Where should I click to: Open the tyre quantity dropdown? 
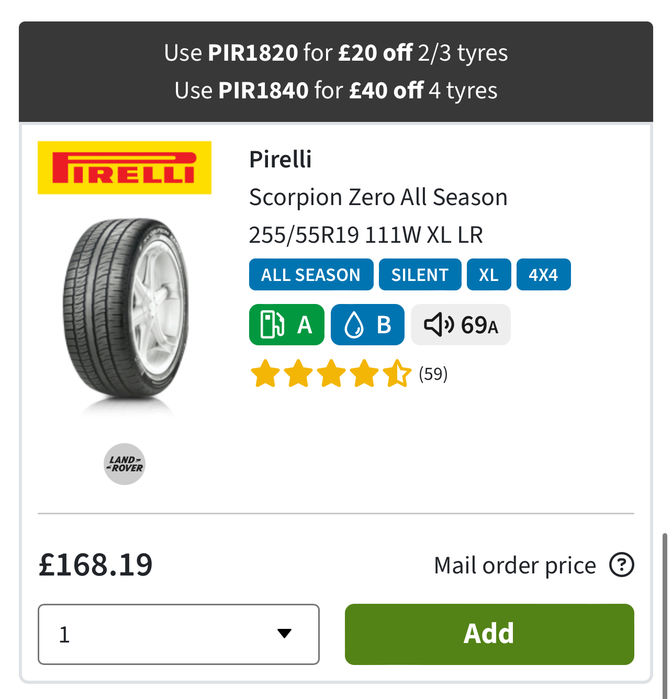pos(179,634)
